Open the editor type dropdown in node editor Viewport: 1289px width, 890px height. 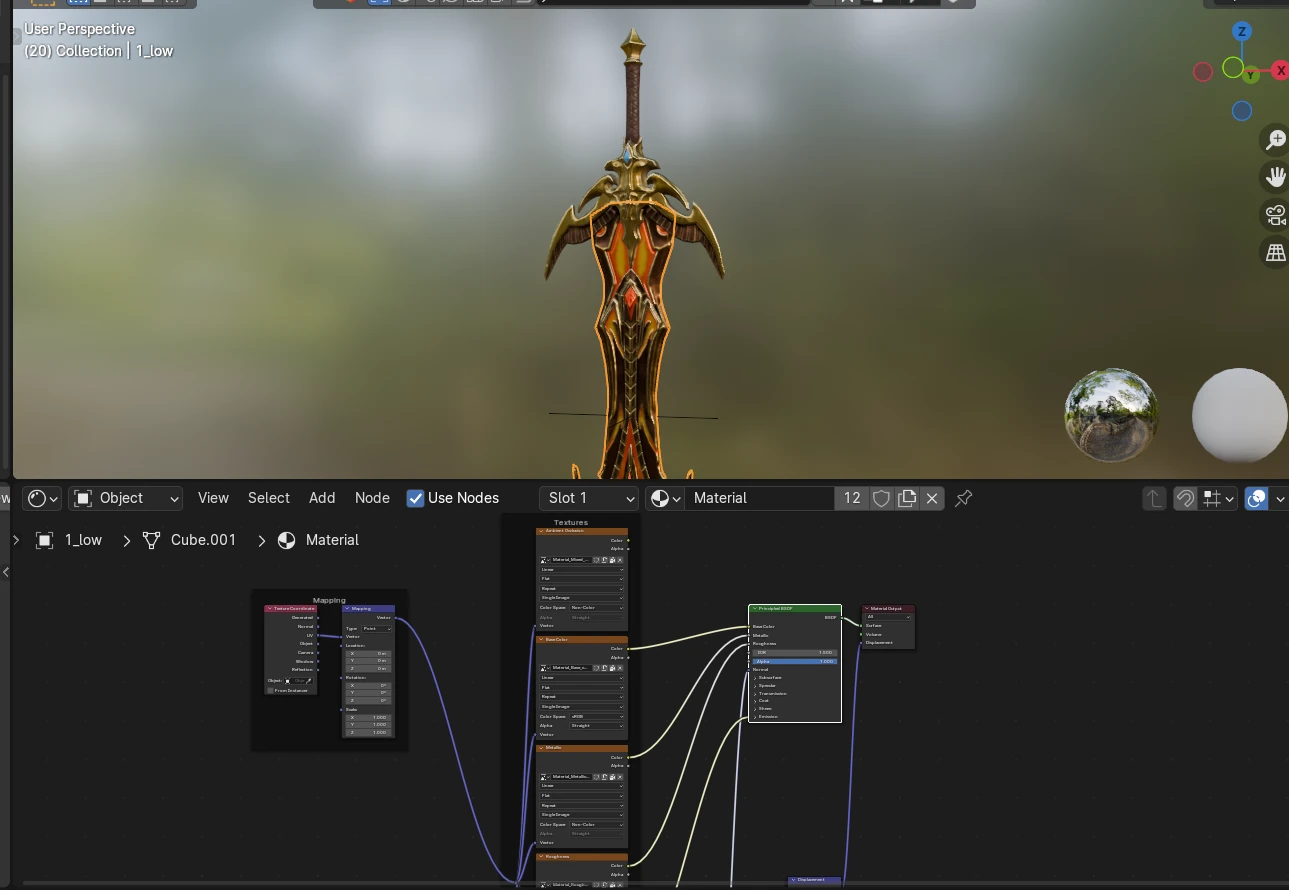pos(43,498)
